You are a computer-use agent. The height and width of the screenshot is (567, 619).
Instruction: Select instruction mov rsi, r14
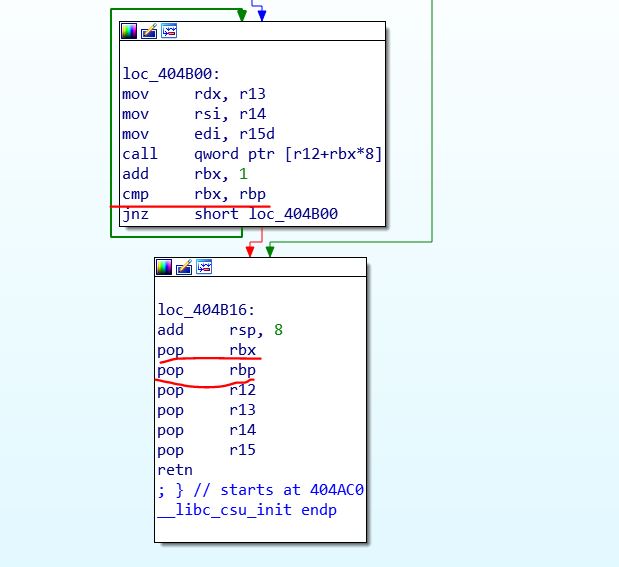click(x=194, y=114)
